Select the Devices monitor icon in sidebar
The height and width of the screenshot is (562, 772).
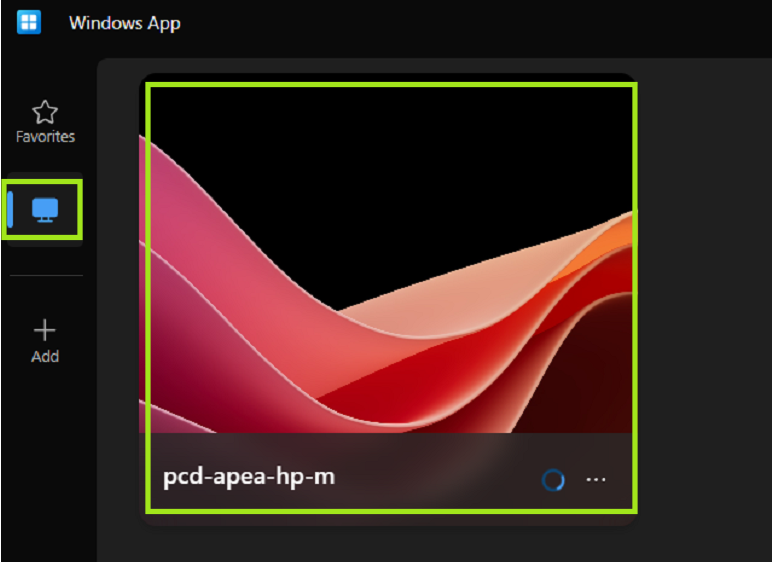[45, 210]
